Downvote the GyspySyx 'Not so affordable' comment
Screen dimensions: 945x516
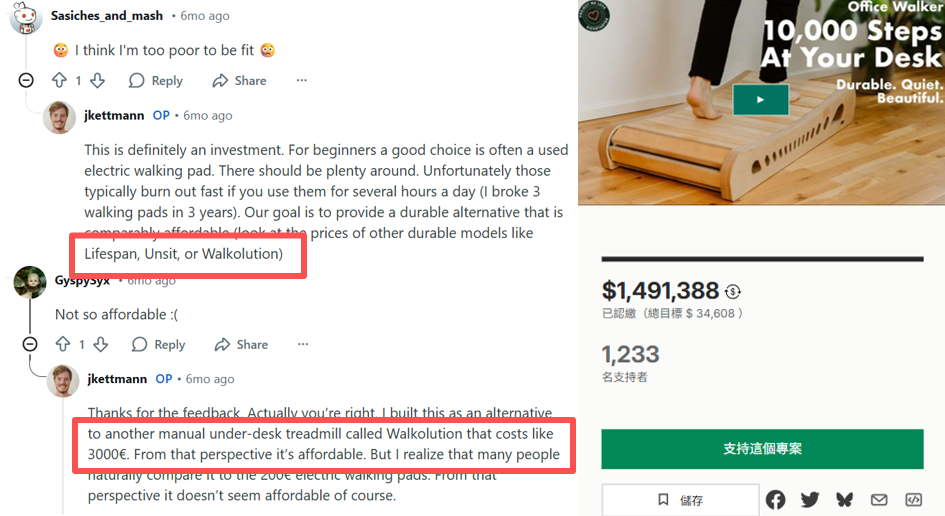[x=100, y=344]
